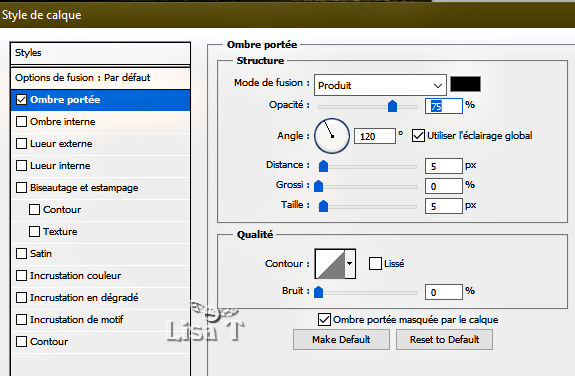Toggle Utiliser l'éclairage global checkbox

pyautogui.click(x=418, y=136)
